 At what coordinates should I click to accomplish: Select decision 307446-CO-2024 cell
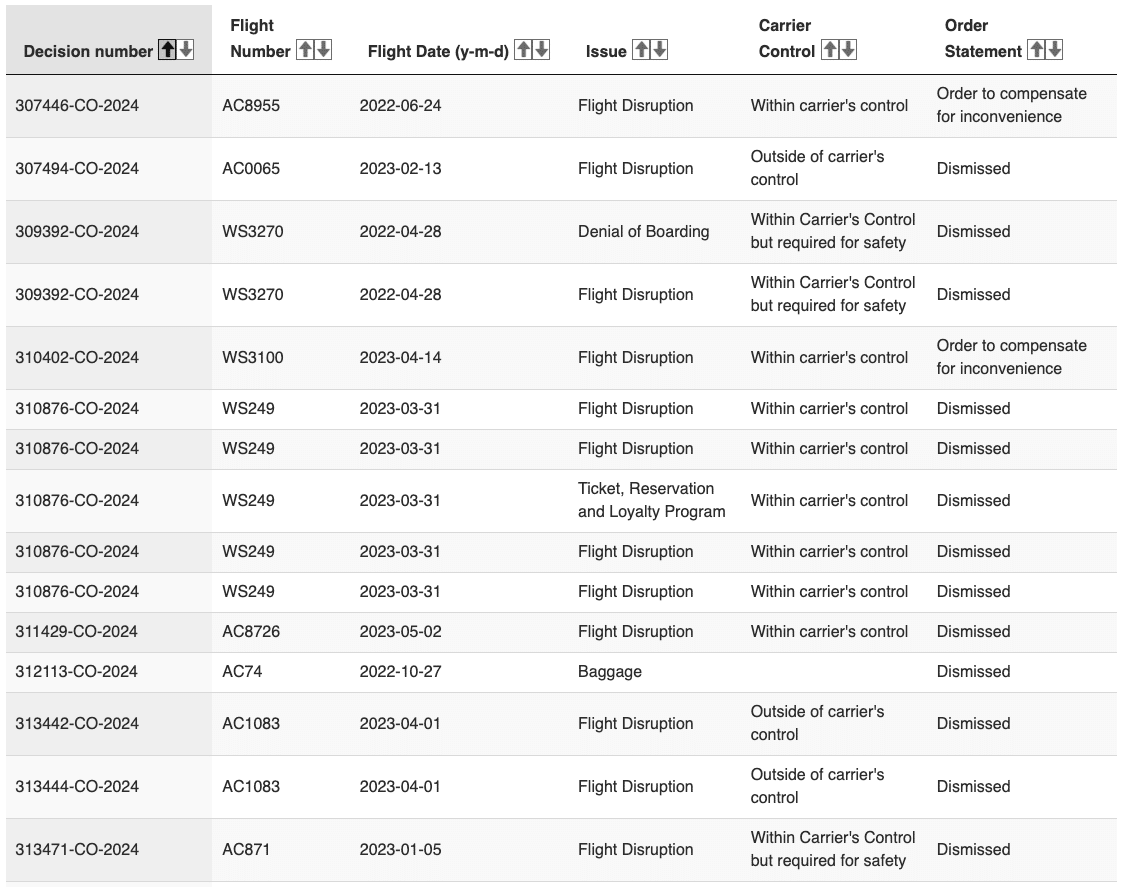77,106
